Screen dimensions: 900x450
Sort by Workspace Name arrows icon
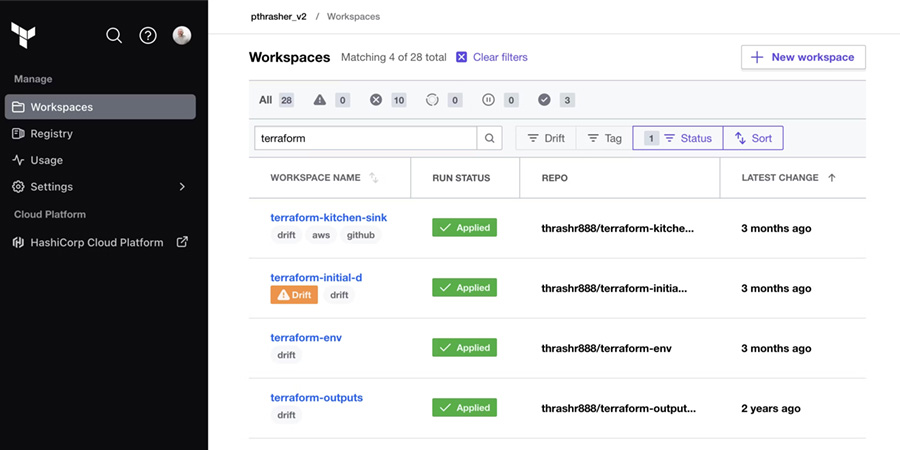pyautogui.click(x=374, y=178)
